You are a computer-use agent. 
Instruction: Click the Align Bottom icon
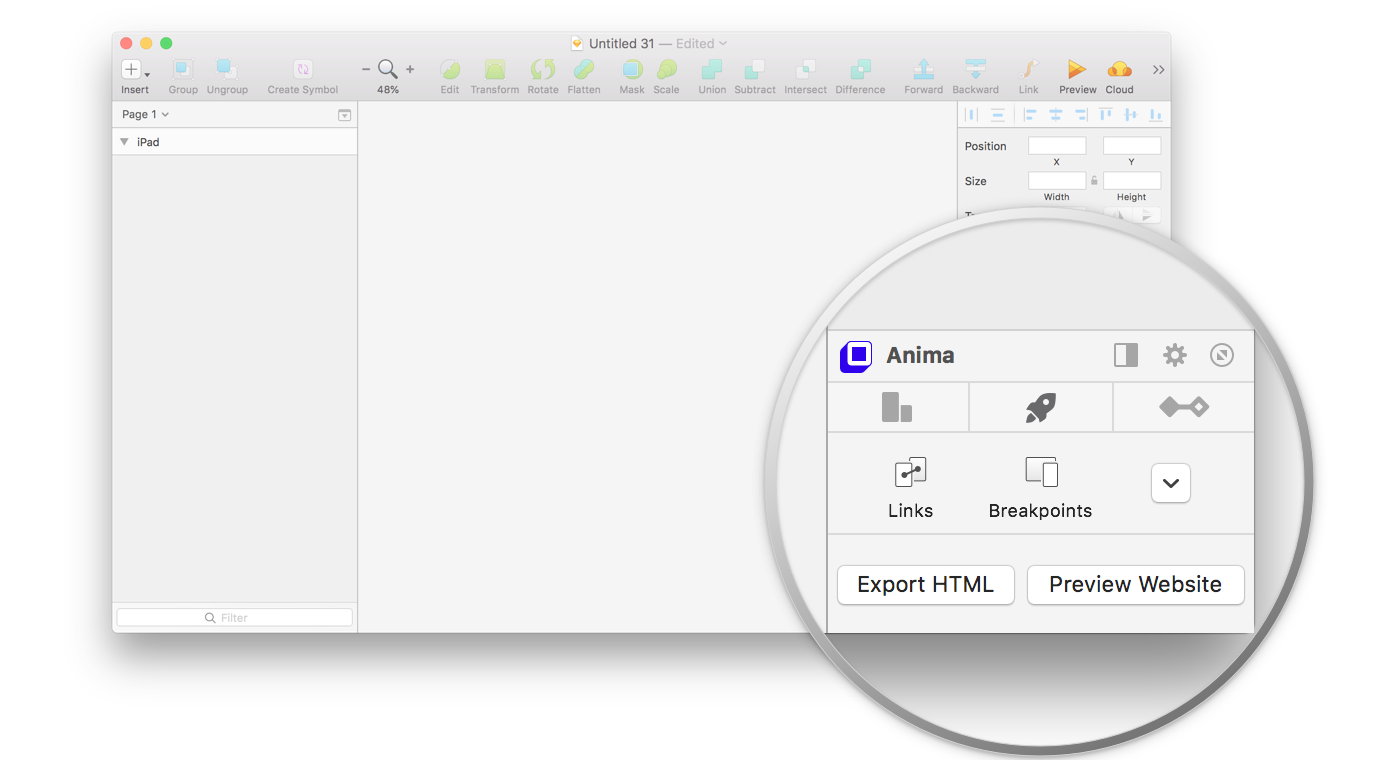[x=1155, y=115]
